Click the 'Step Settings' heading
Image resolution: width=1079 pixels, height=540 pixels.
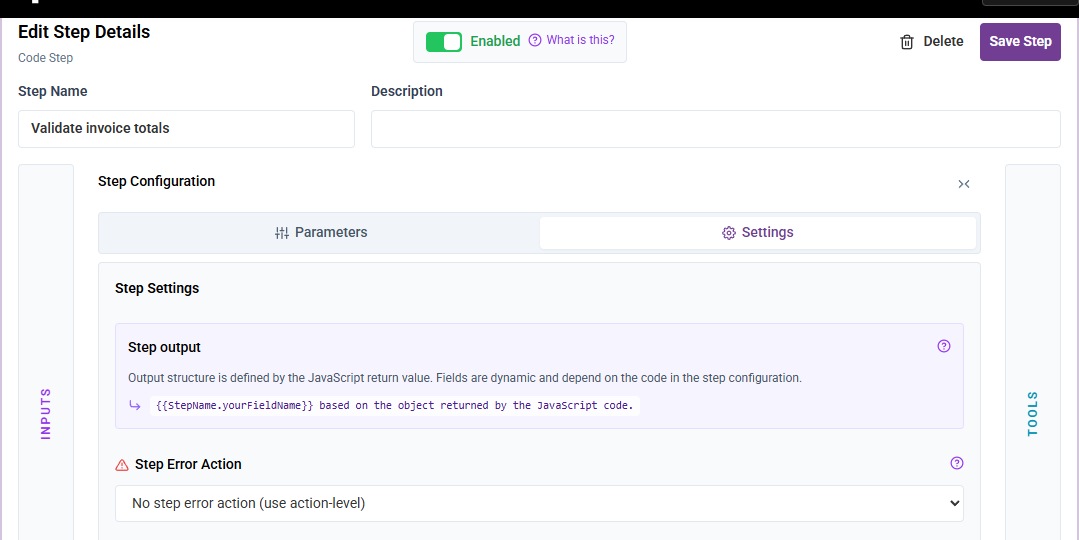coord(157,288)
